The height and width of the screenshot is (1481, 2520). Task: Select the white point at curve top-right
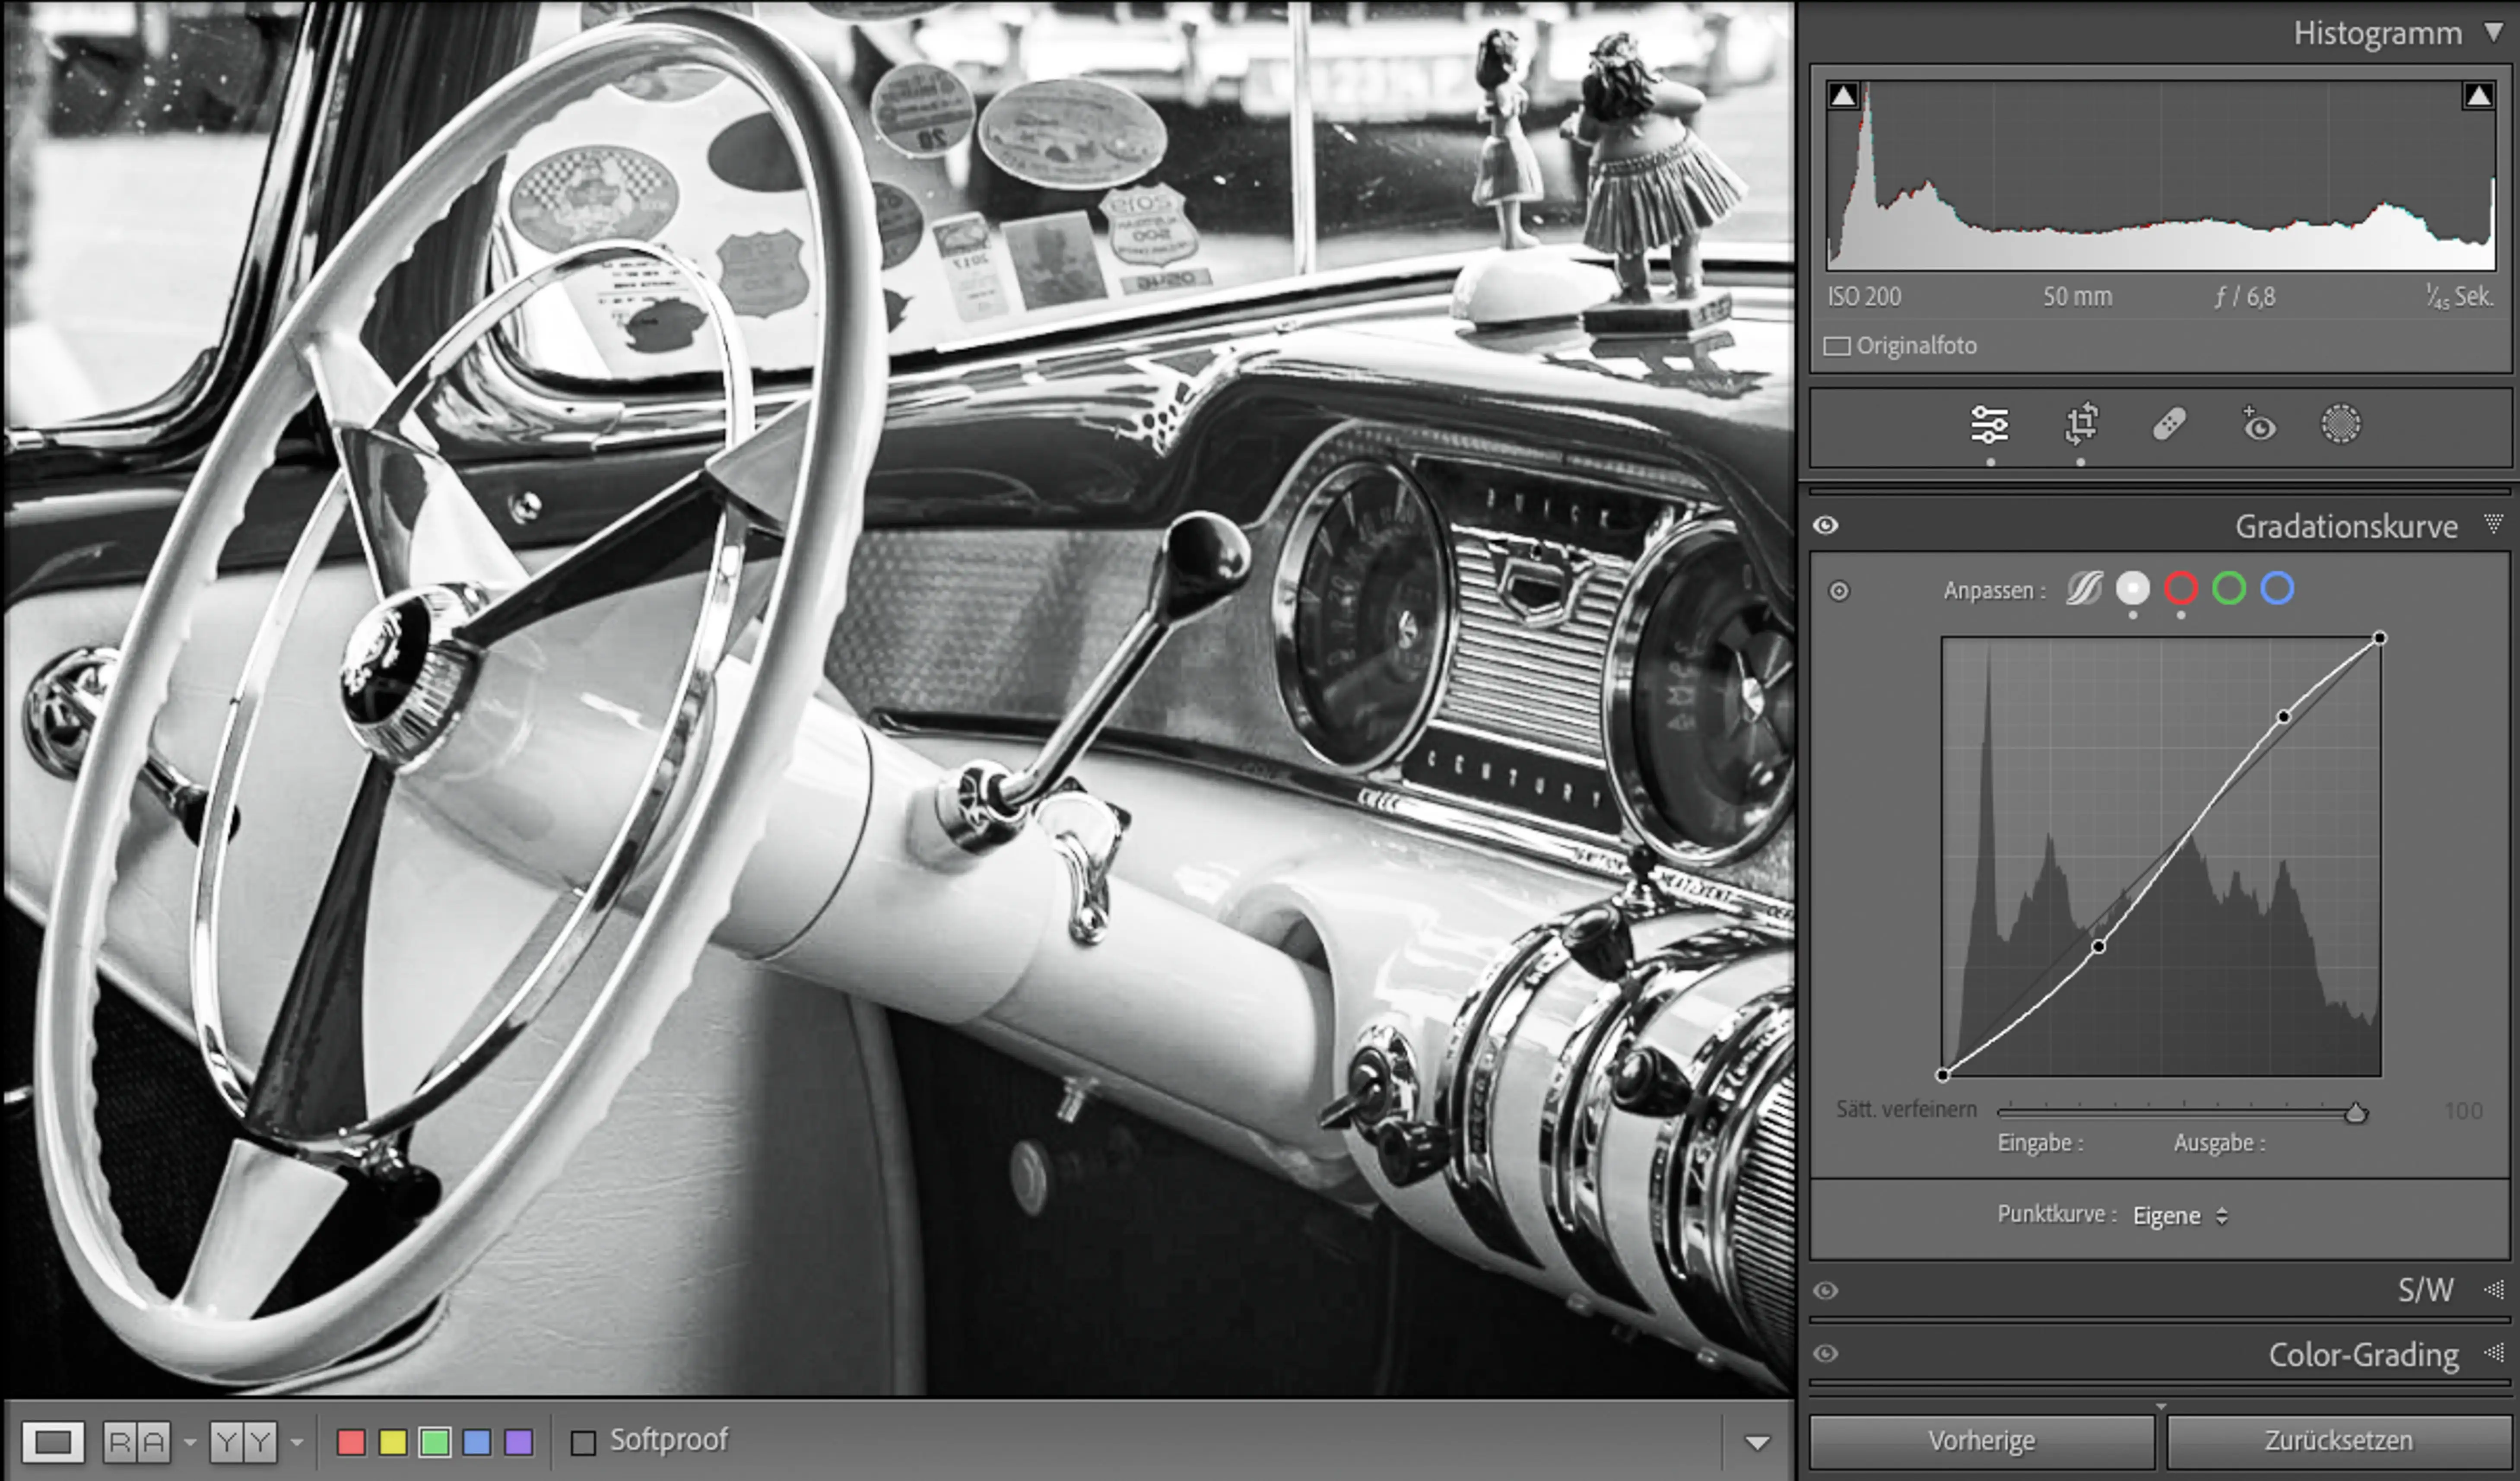click(2380, 638)
